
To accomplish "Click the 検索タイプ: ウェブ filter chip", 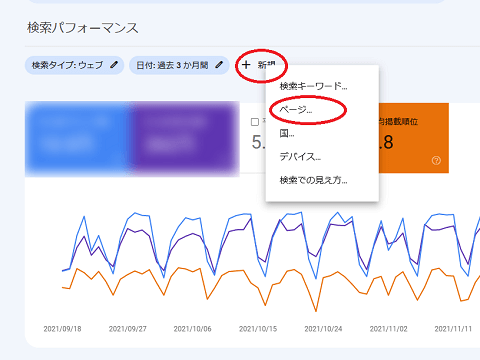I will tap(74, 65).
